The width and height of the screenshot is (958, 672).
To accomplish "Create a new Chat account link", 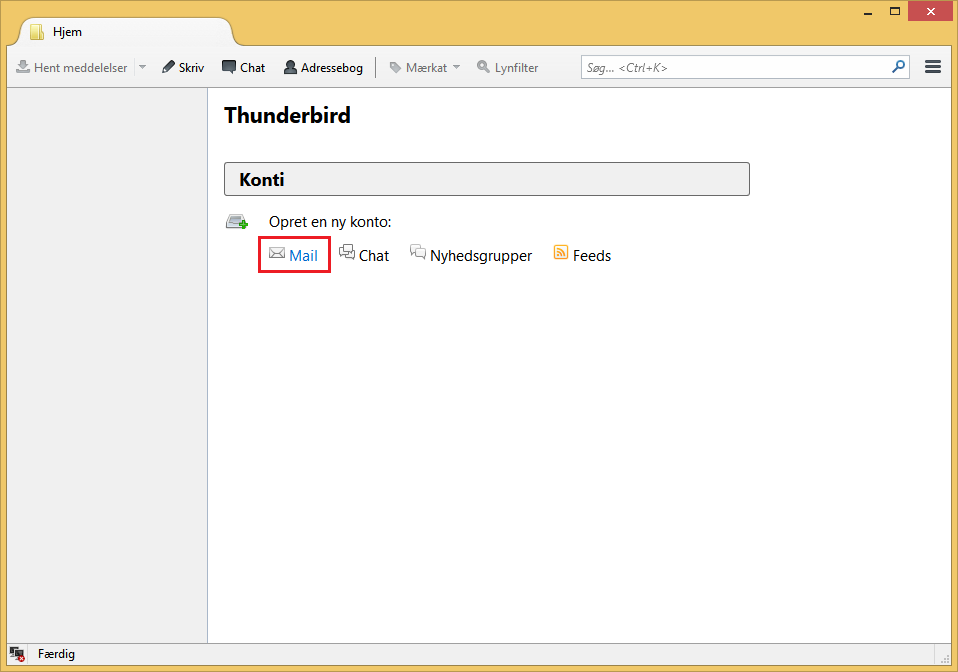I will point(364,255).
